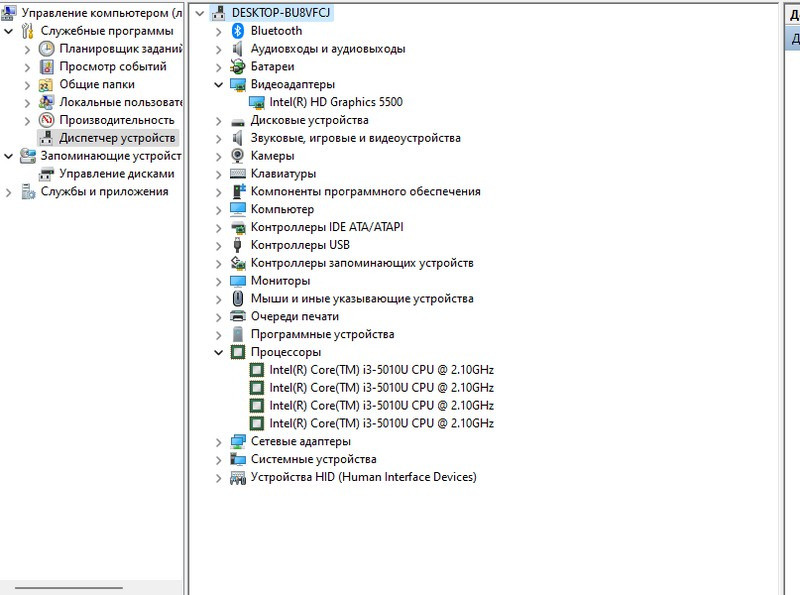800x595 pixels.
Task: Click the Компьютер monitor icon
Action: [x=238, y=209]
